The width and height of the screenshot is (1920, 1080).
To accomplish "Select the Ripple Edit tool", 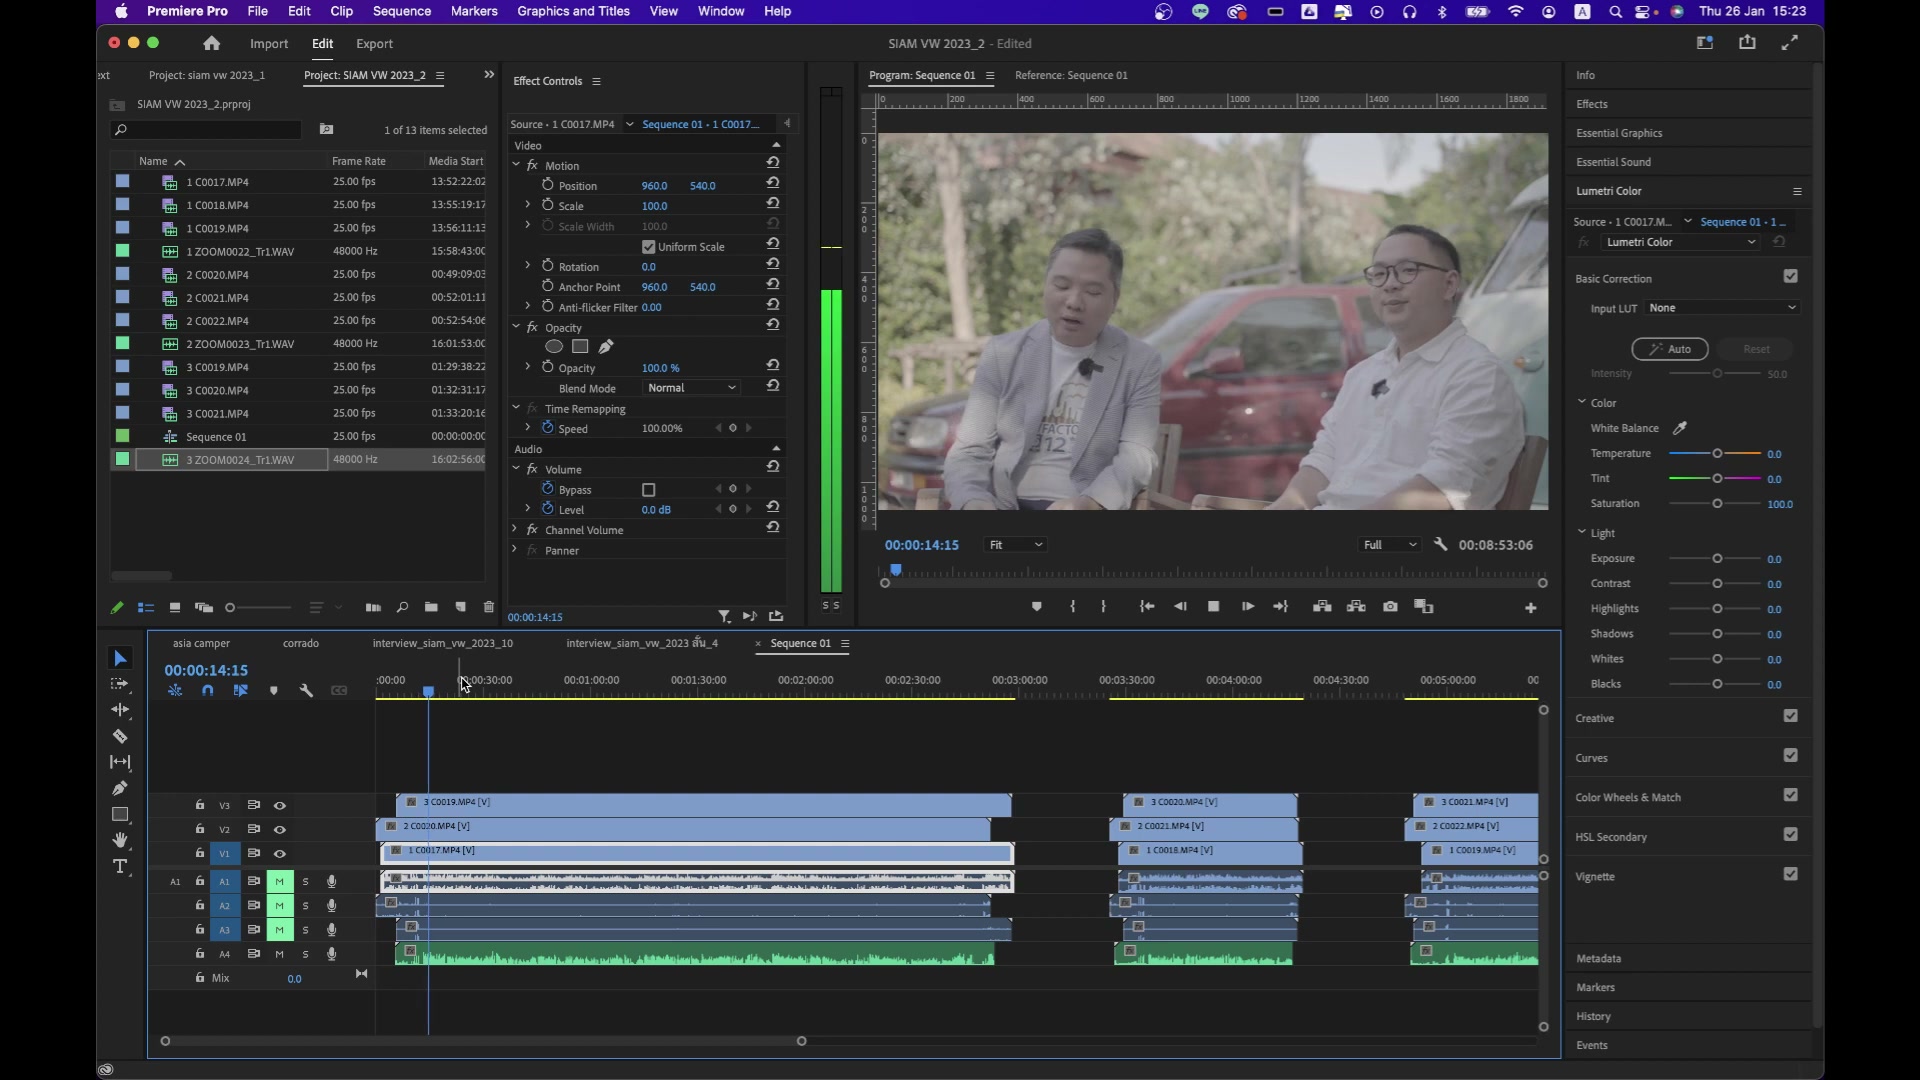I will 120,710.
